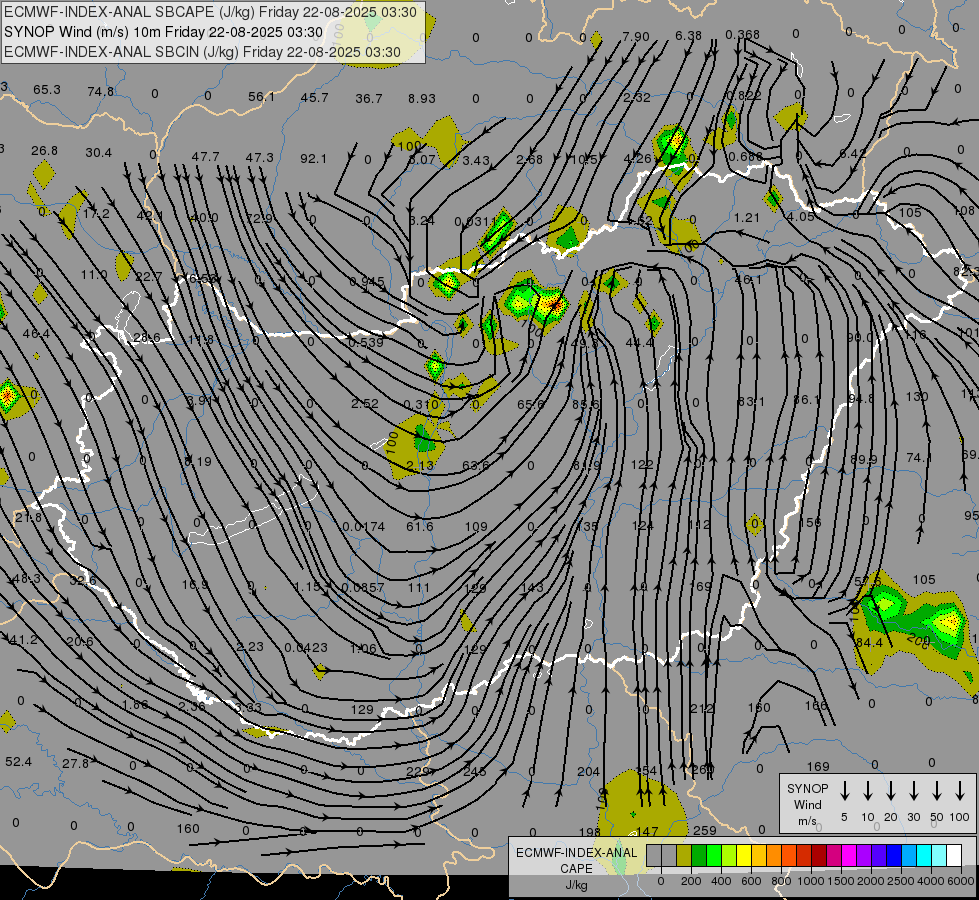Click the 1500 tick label in CAPE legend
This screenshot has width=979, height=900.
click(841, 881)
